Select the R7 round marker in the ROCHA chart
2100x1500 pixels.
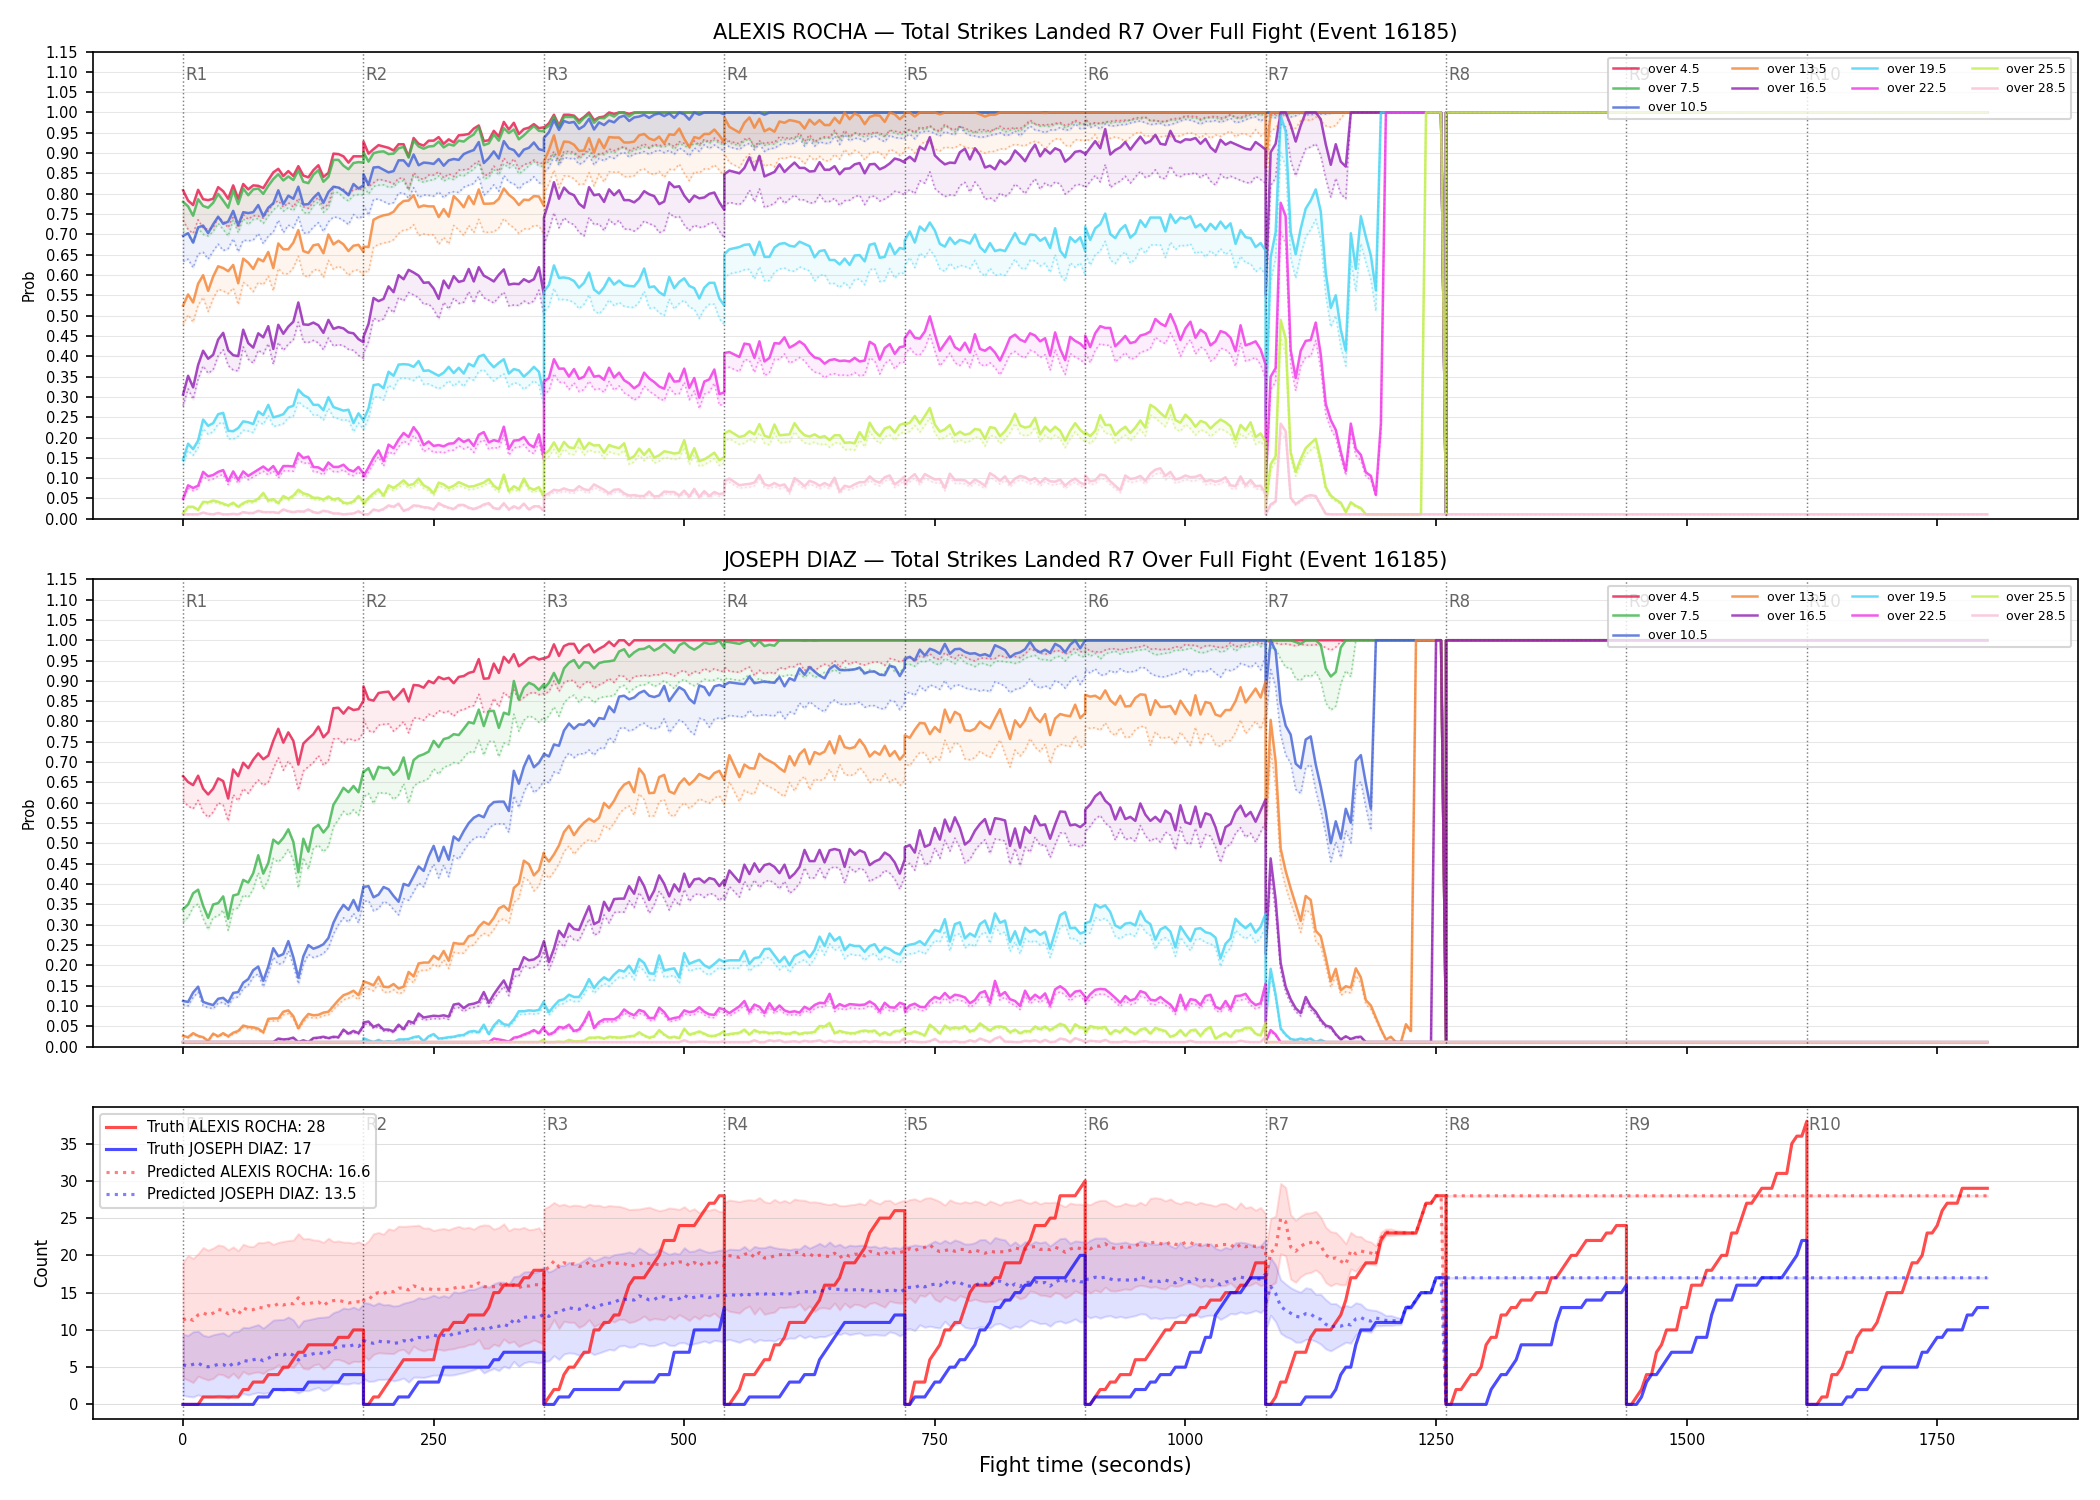click(x=1278, y=74)
